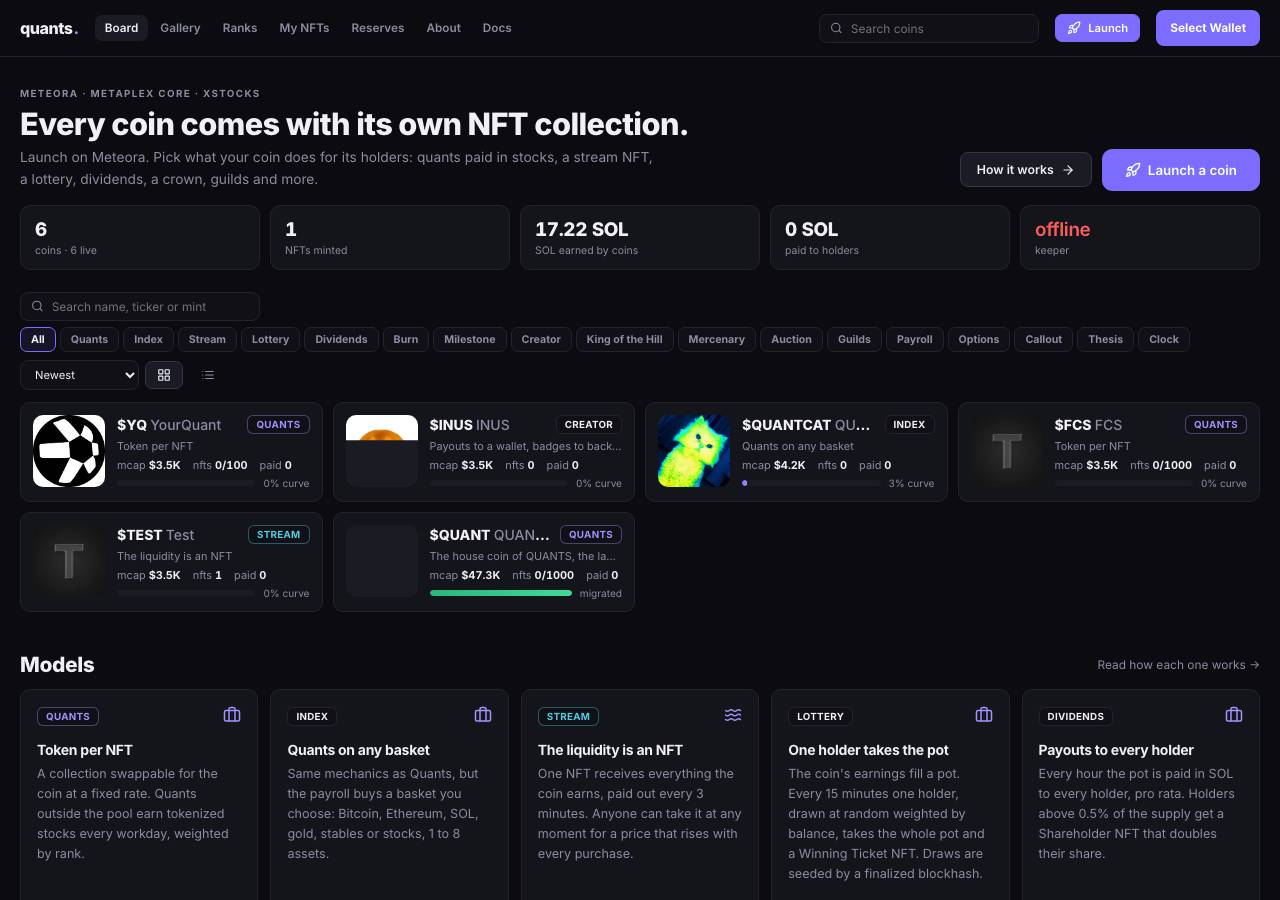Click briefcase icon on Index model card

point(483,715)
